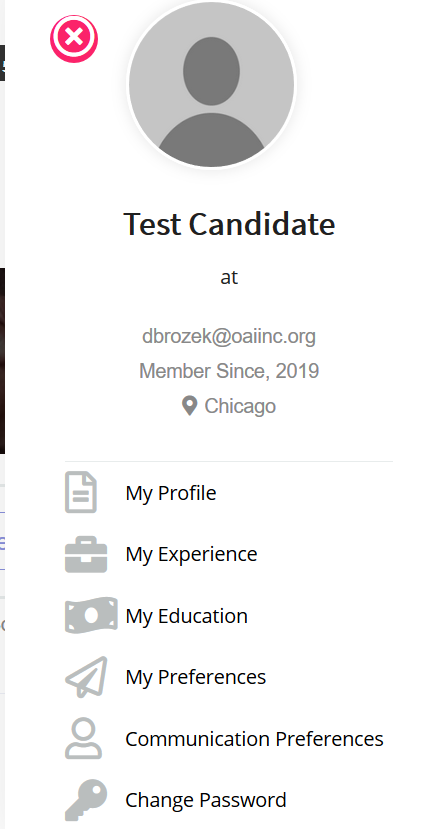Viewport: 423px width, 829px height.
Task: Select Communication Preferences
Action: (x=254, y=739)
